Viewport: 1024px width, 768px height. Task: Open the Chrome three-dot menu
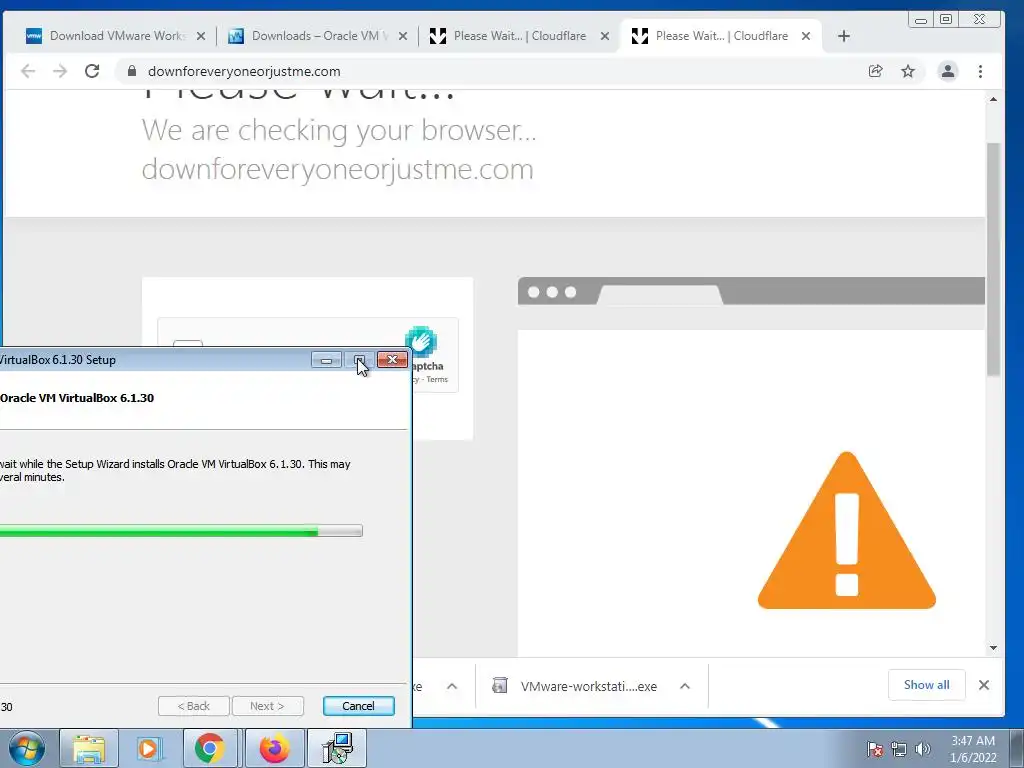tap(980, 71)
